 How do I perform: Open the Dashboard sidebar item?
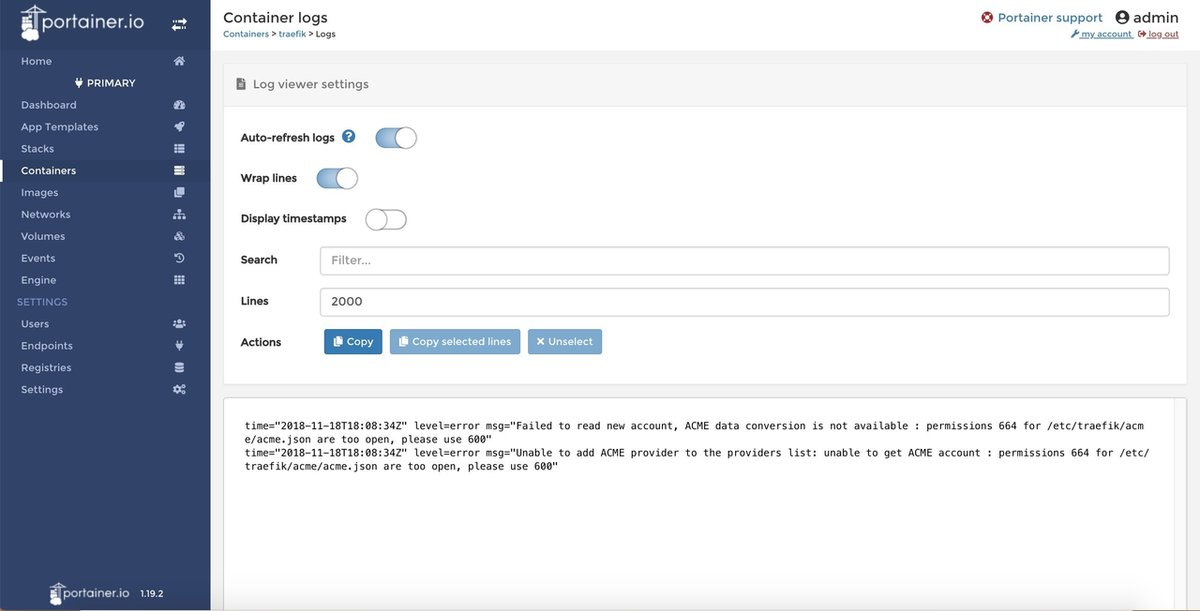[x=105, y=105]
